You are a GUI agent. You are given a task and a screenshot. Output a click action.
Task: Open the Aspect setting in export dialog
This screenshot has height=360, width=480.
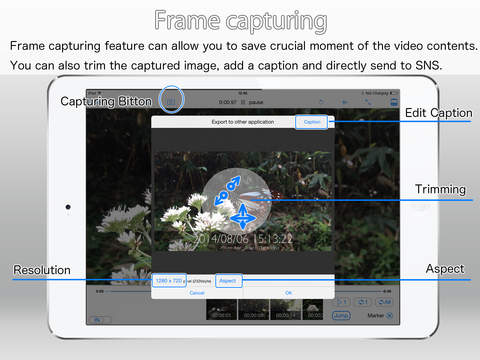pyautogui.click(x=228, y=281)
